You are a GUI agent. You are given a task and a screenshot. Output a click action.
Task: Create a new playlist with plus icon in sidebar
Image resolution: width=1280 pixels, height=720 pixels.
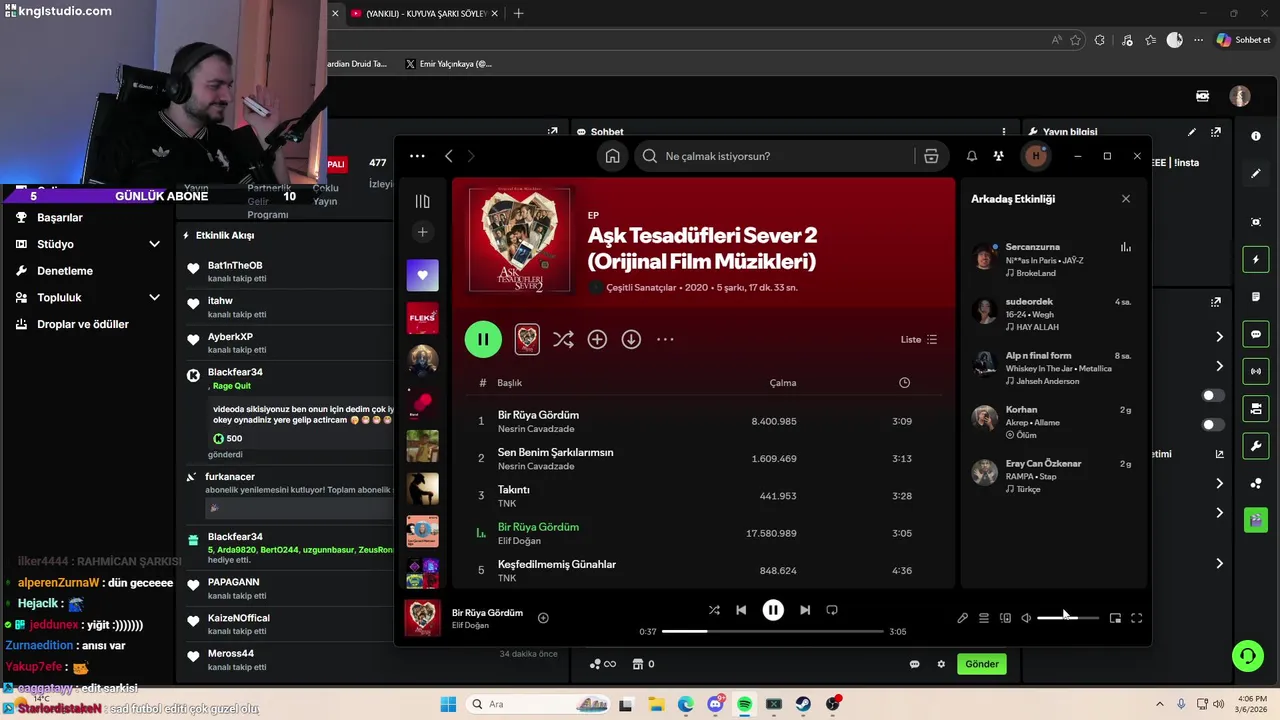[x=422, y=232]
